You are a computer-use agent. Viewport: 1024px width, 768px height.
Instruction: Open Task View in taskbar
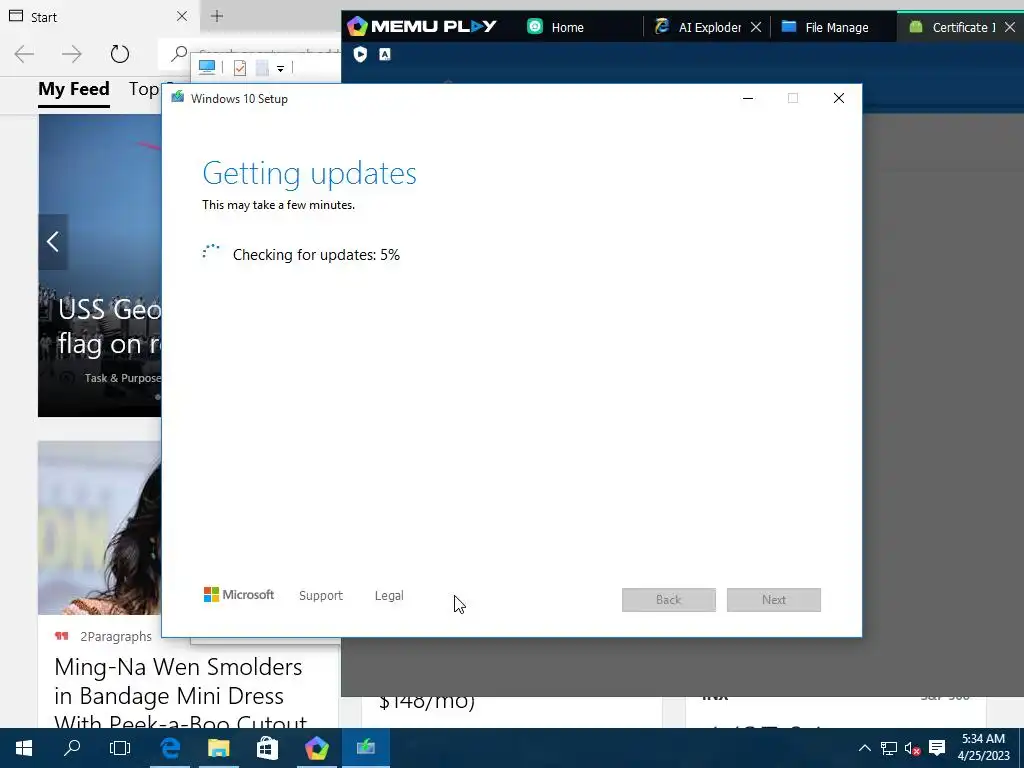tap(120, 748)
